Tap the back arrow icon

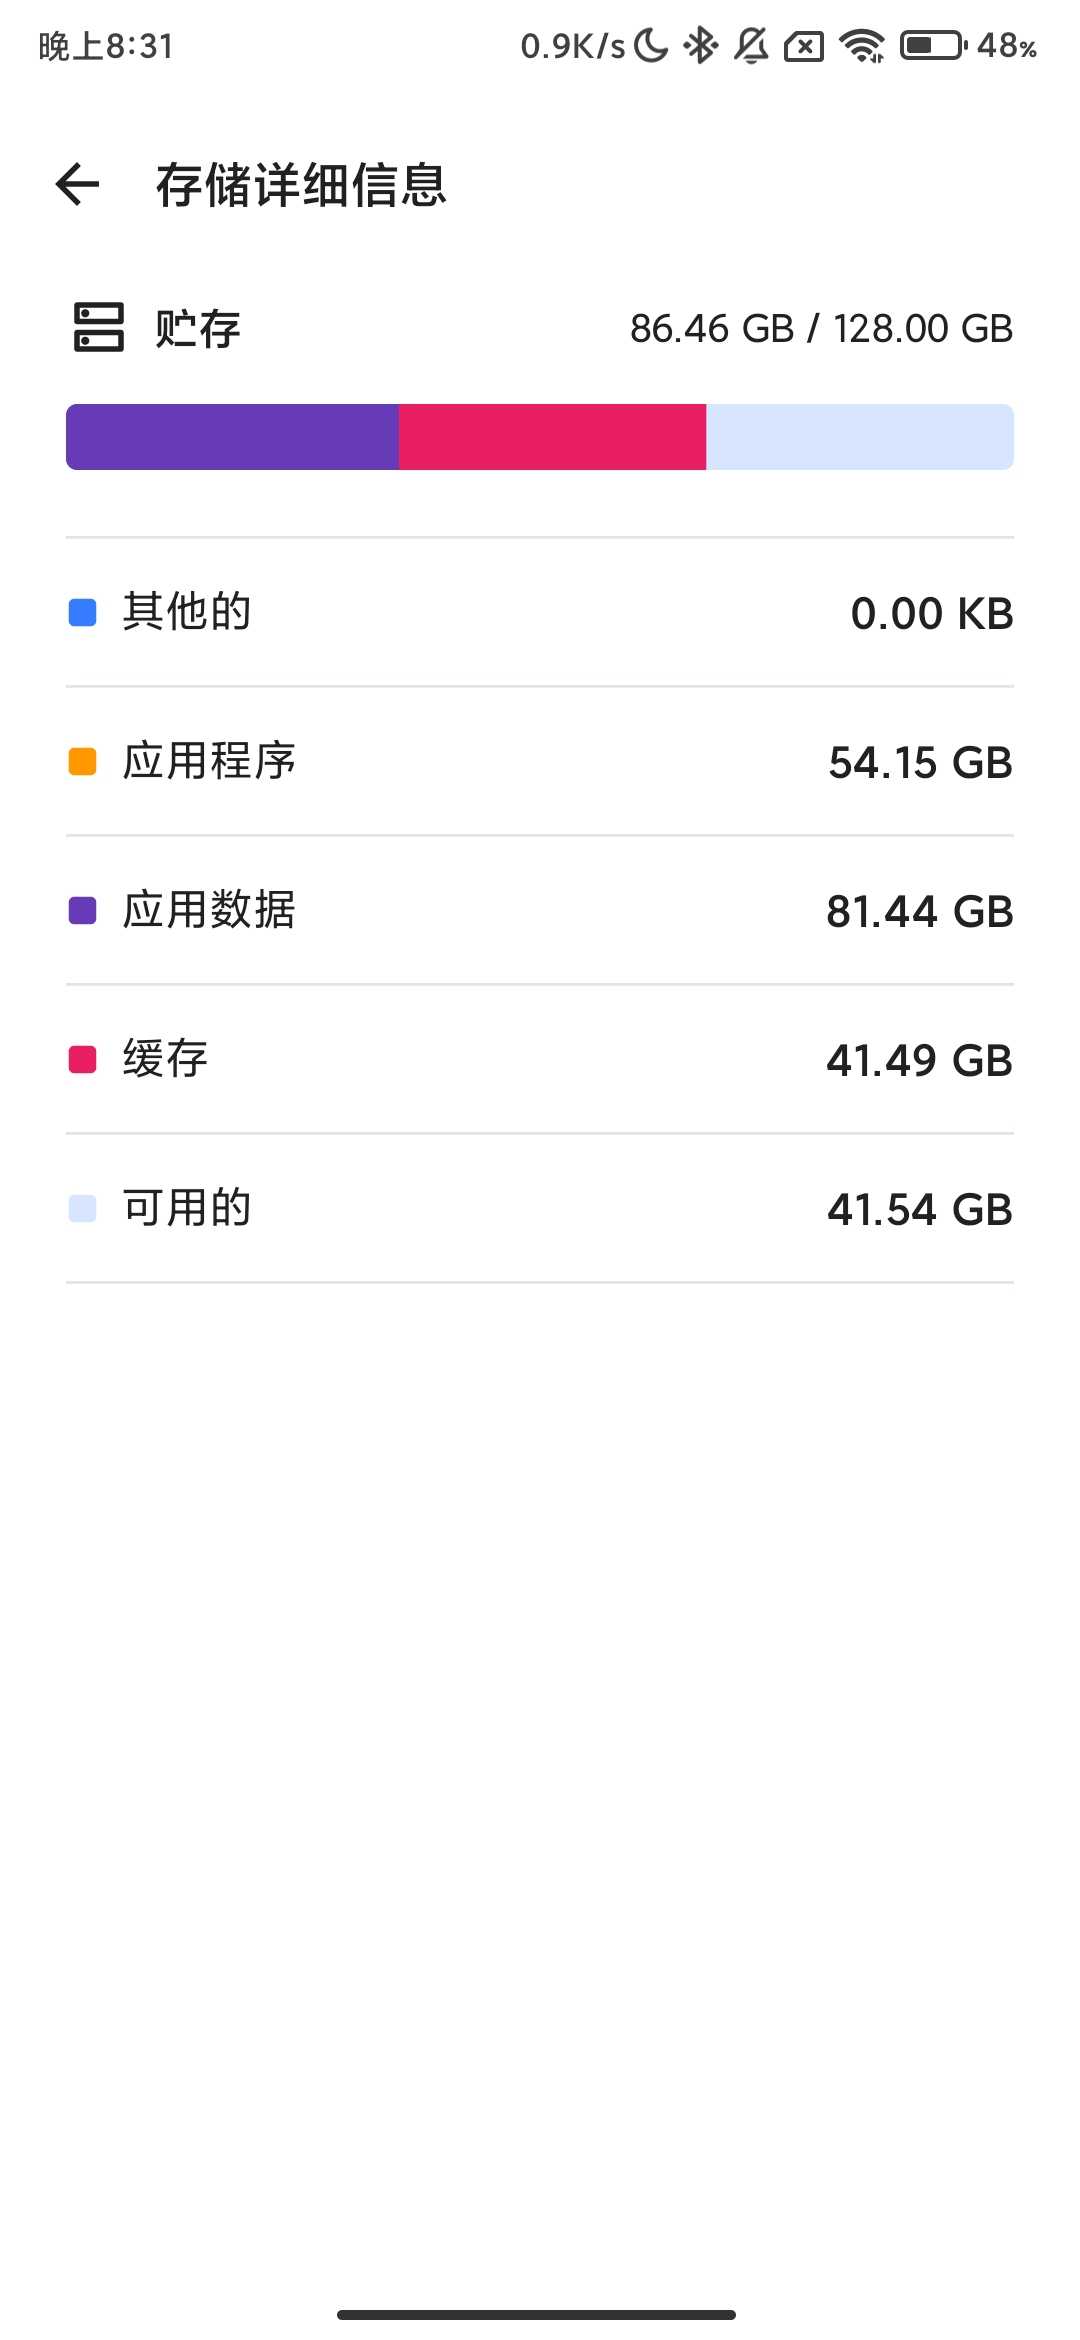77,185
